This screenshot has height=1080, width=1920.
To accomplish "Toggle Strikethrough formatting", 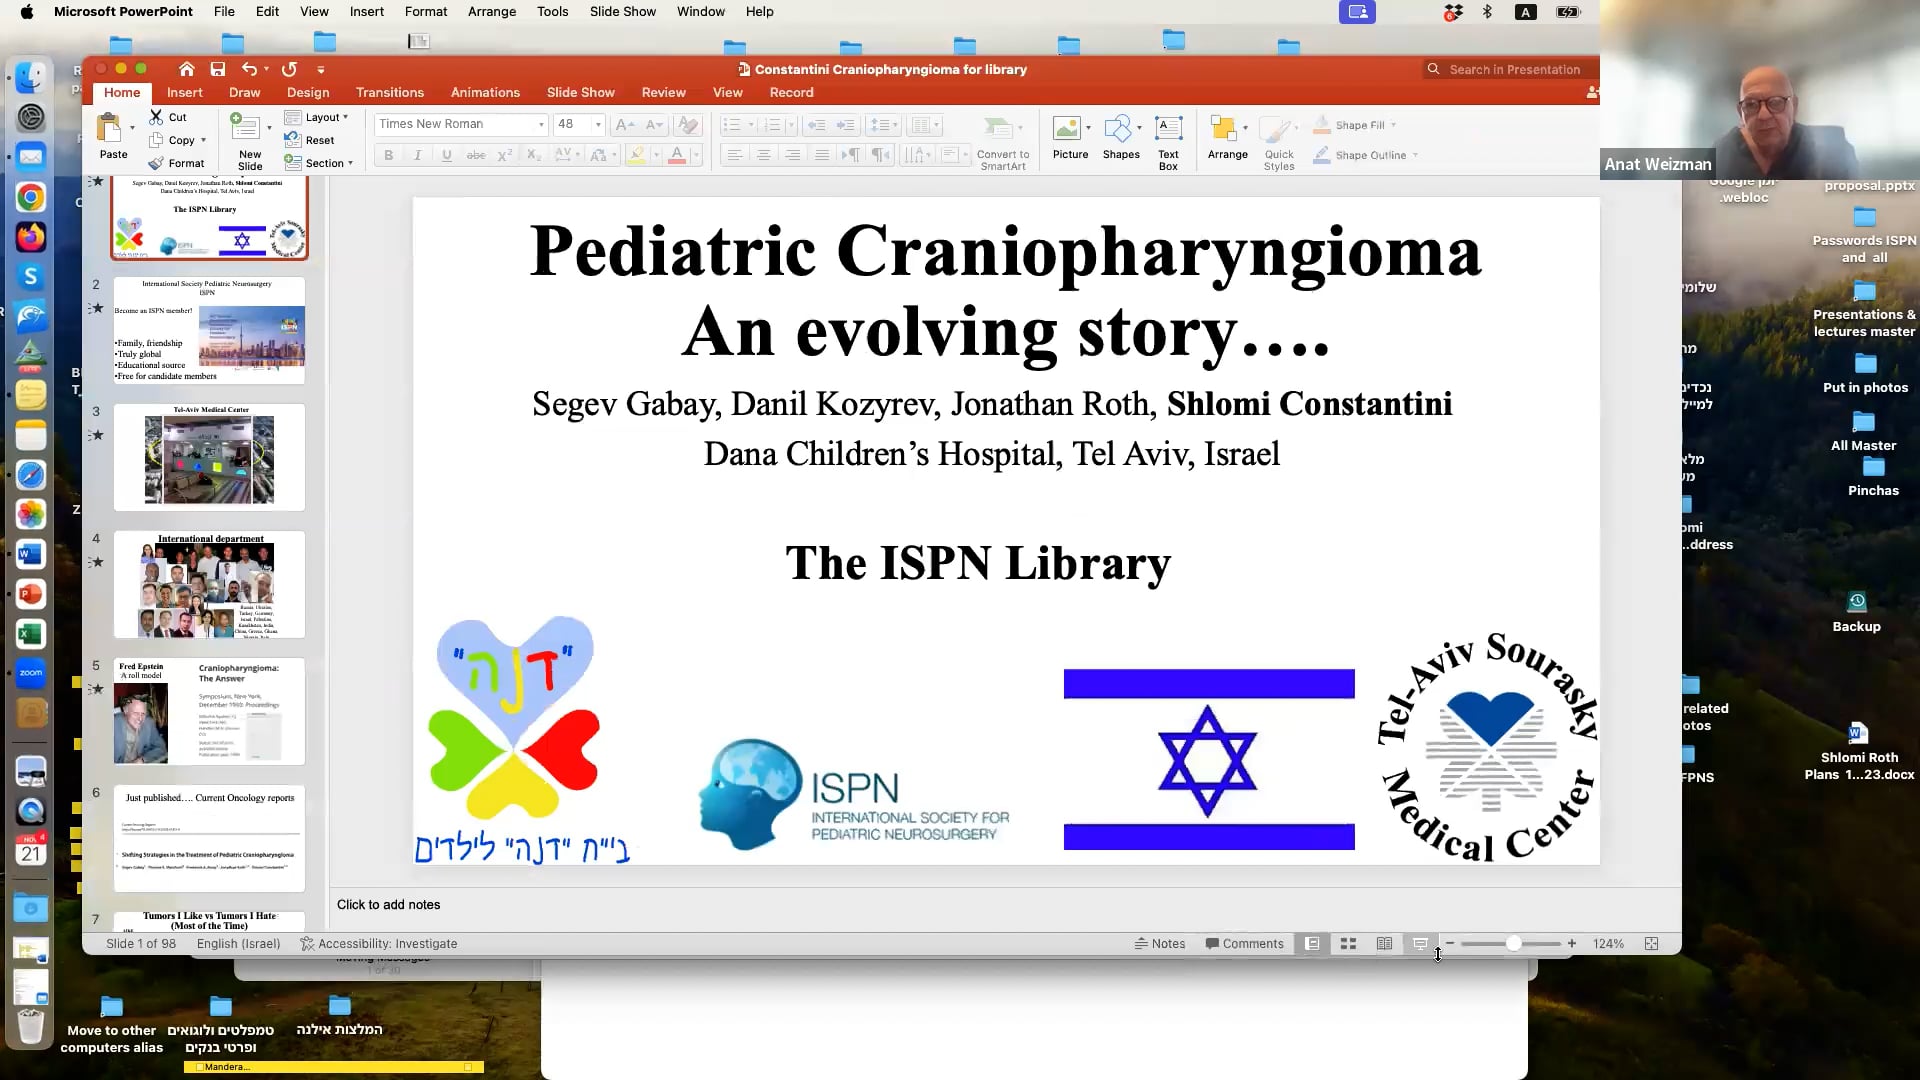I will [476, 155].
